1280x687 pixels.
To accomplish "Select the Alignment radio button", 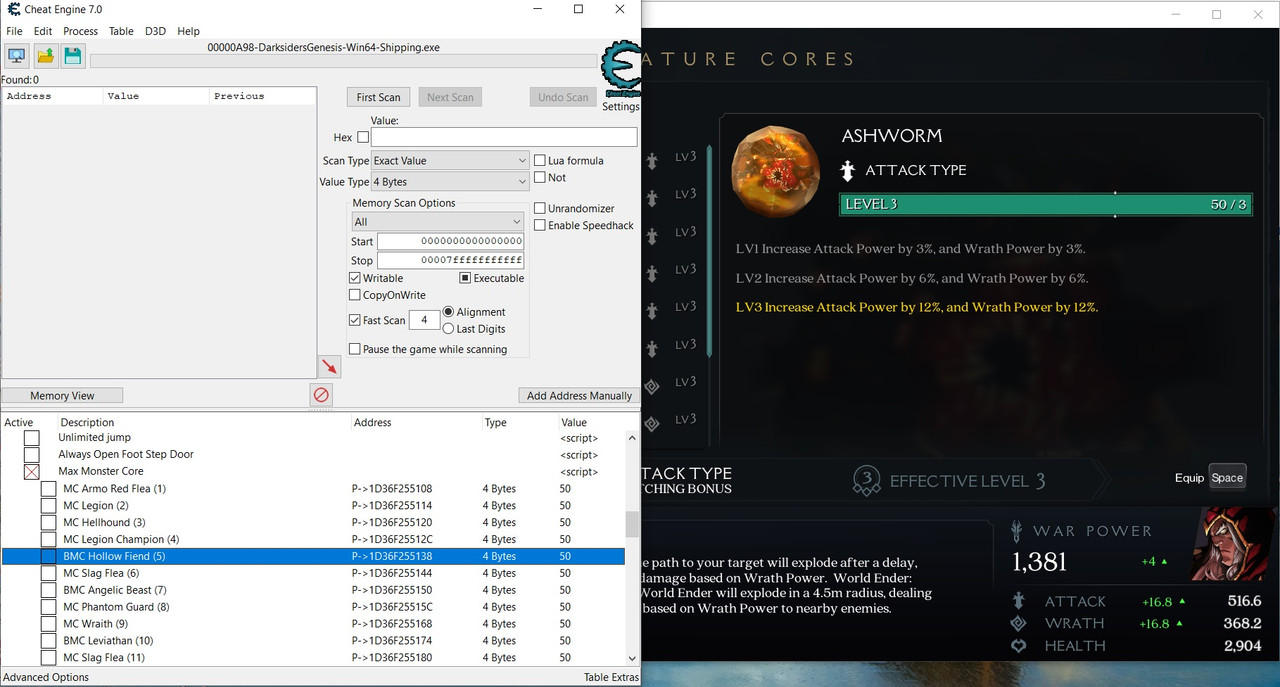I will [448, 312].
